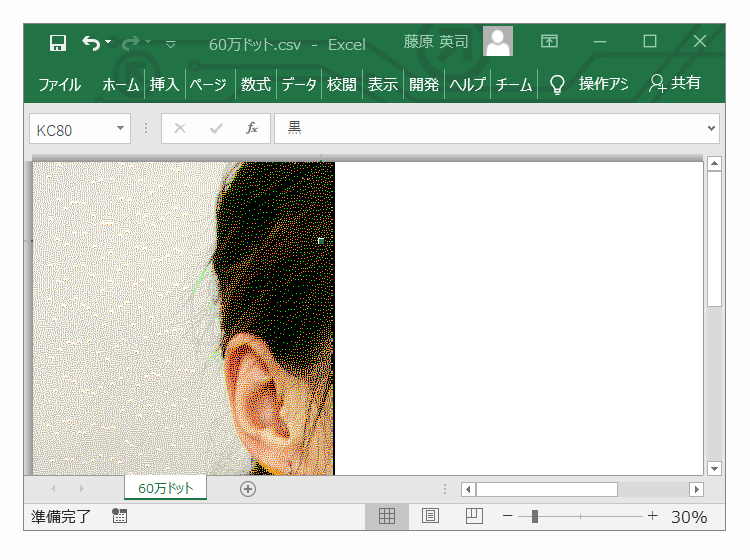750x560 pixels.
Task: Click the macro recording status icon
Action: pos(120,516)
